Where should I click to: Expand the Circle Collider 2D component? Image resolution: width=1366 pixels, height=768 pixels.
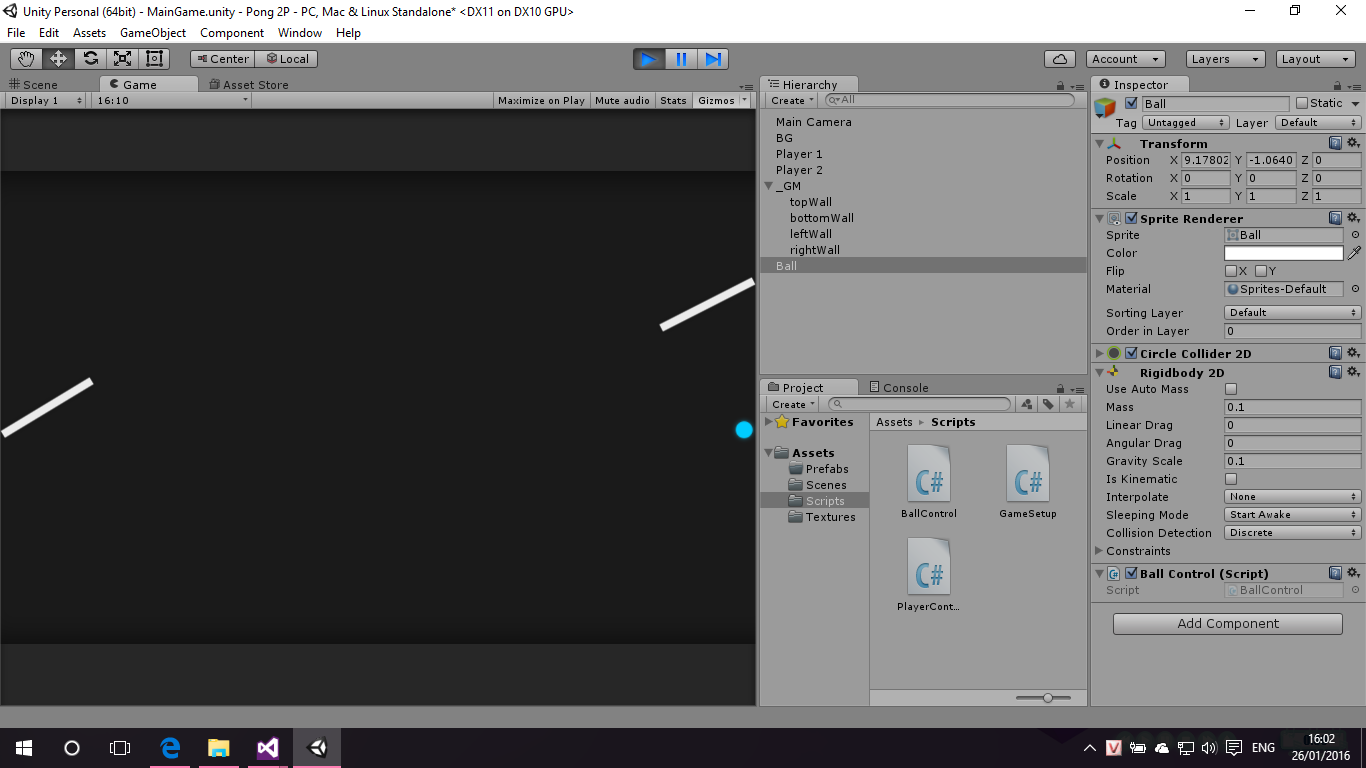click(x=1100, y=354)
